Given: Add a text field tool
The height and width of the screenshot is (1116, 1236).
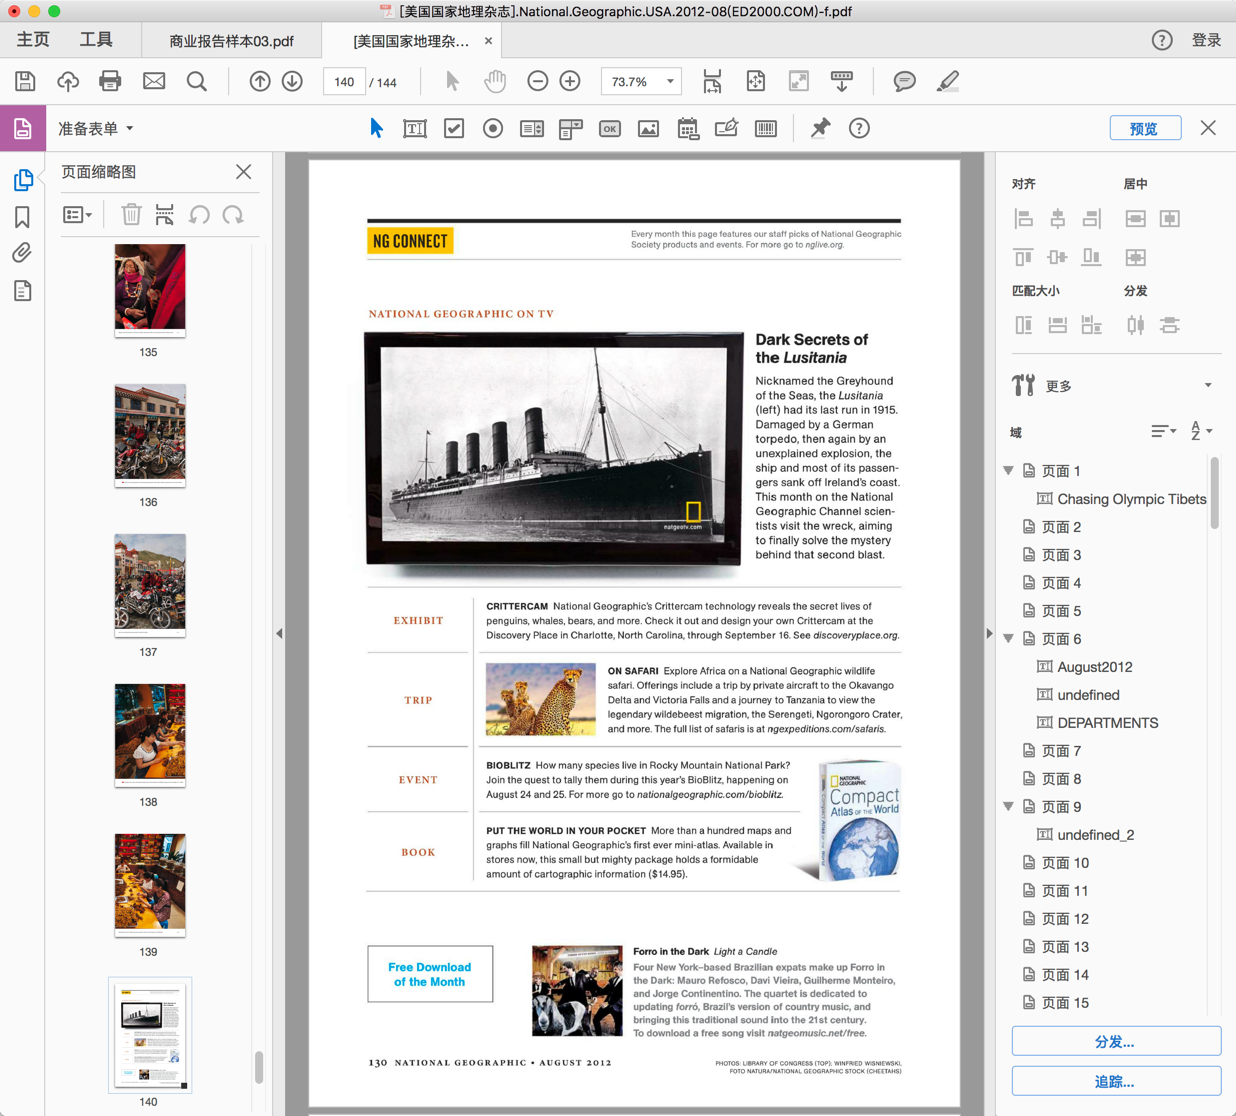Looking at the screenshot, I should [415, 128].
